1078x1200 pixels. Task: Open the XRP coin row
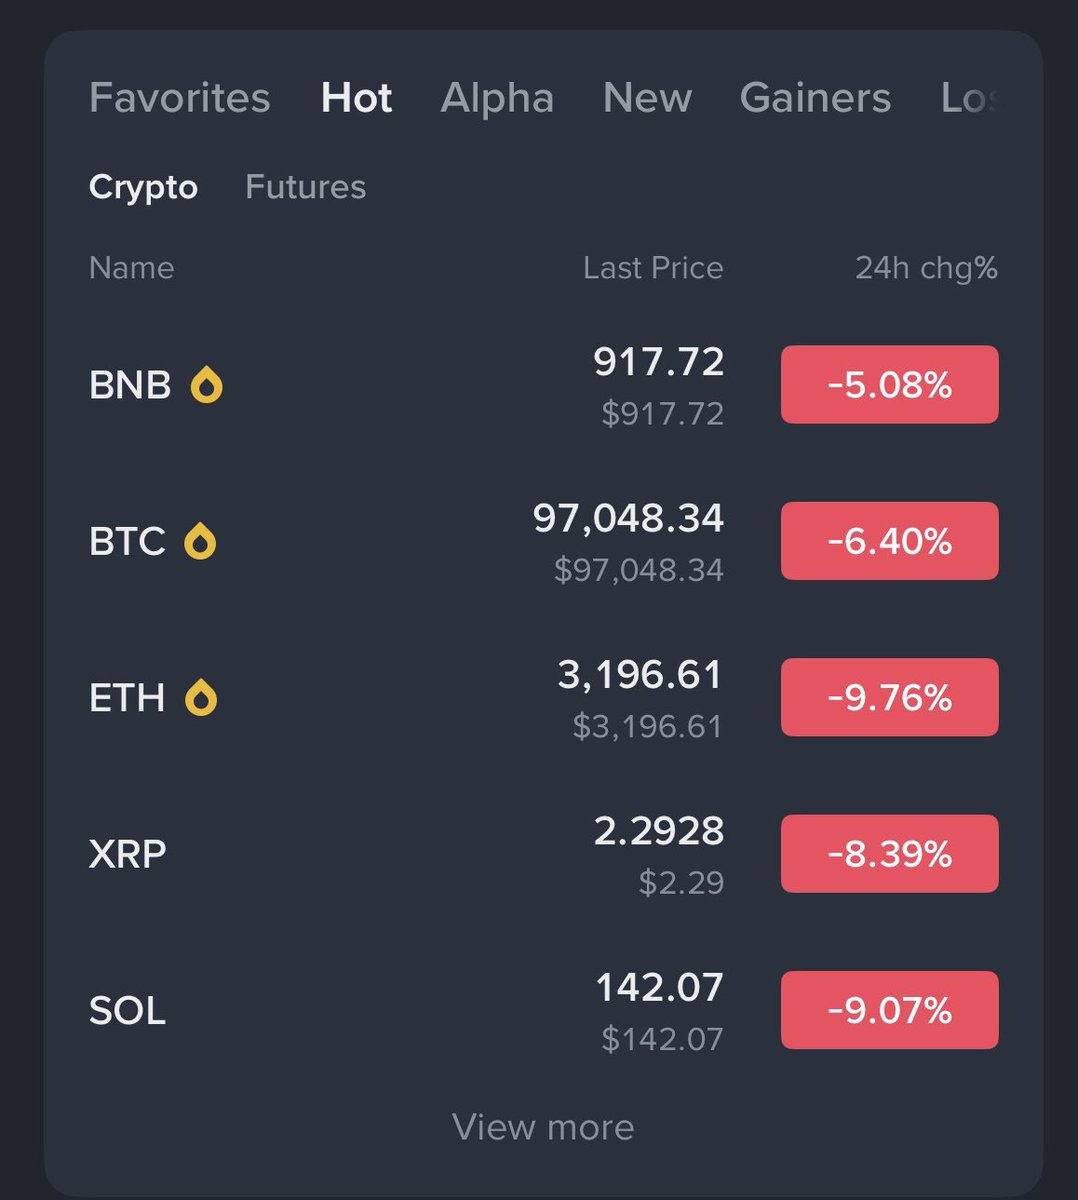[x=543, y=854]
